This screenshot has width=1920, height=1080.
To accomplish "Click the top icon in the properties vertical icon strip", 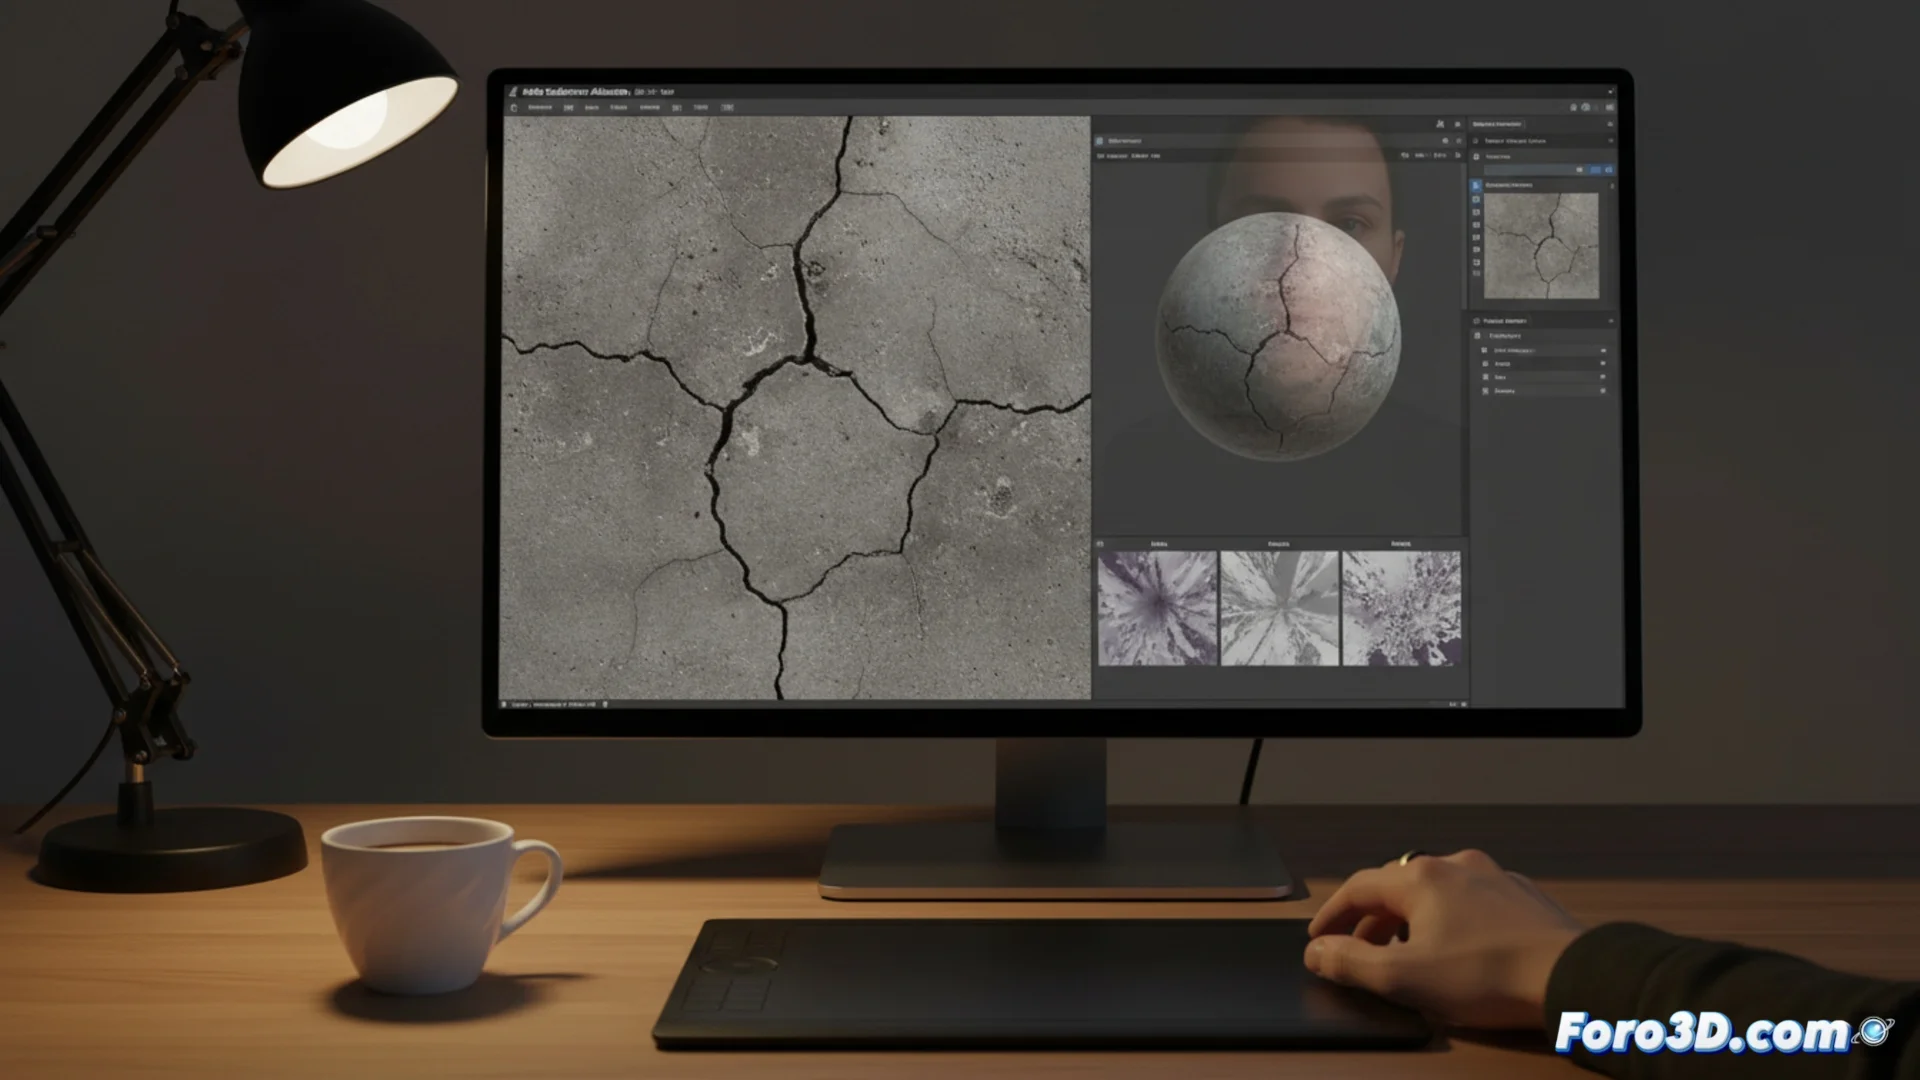I will coord(1476,185).
